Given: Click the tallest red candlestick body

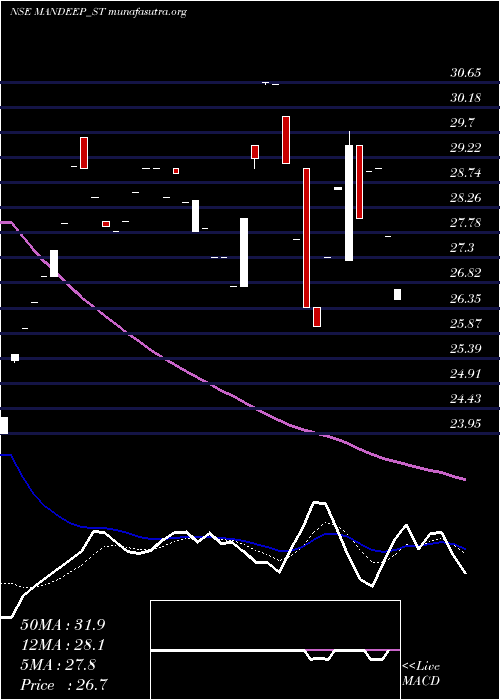Looking at the screenshot, I should [307, 238].
